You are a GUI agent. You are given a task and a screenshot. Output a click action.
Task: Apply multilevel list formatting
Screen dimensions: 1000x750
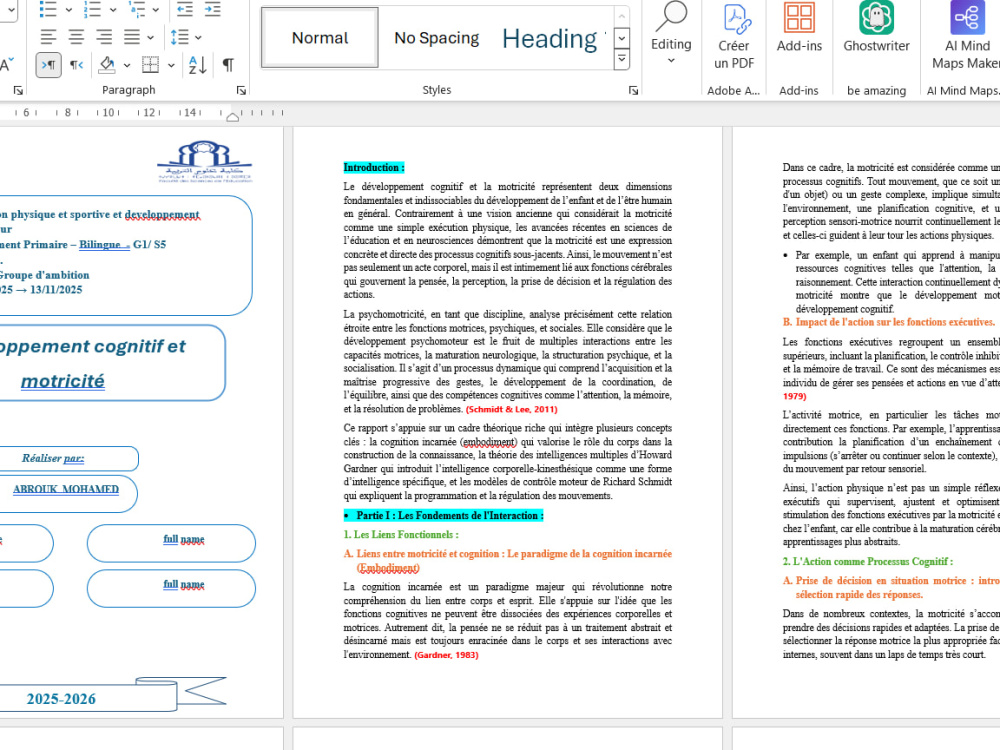coord(136,9)
